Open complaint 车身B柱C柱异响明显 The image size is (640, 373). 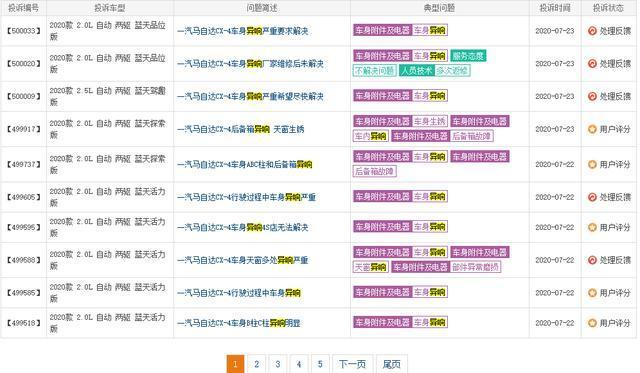click(x=239, y=323)
